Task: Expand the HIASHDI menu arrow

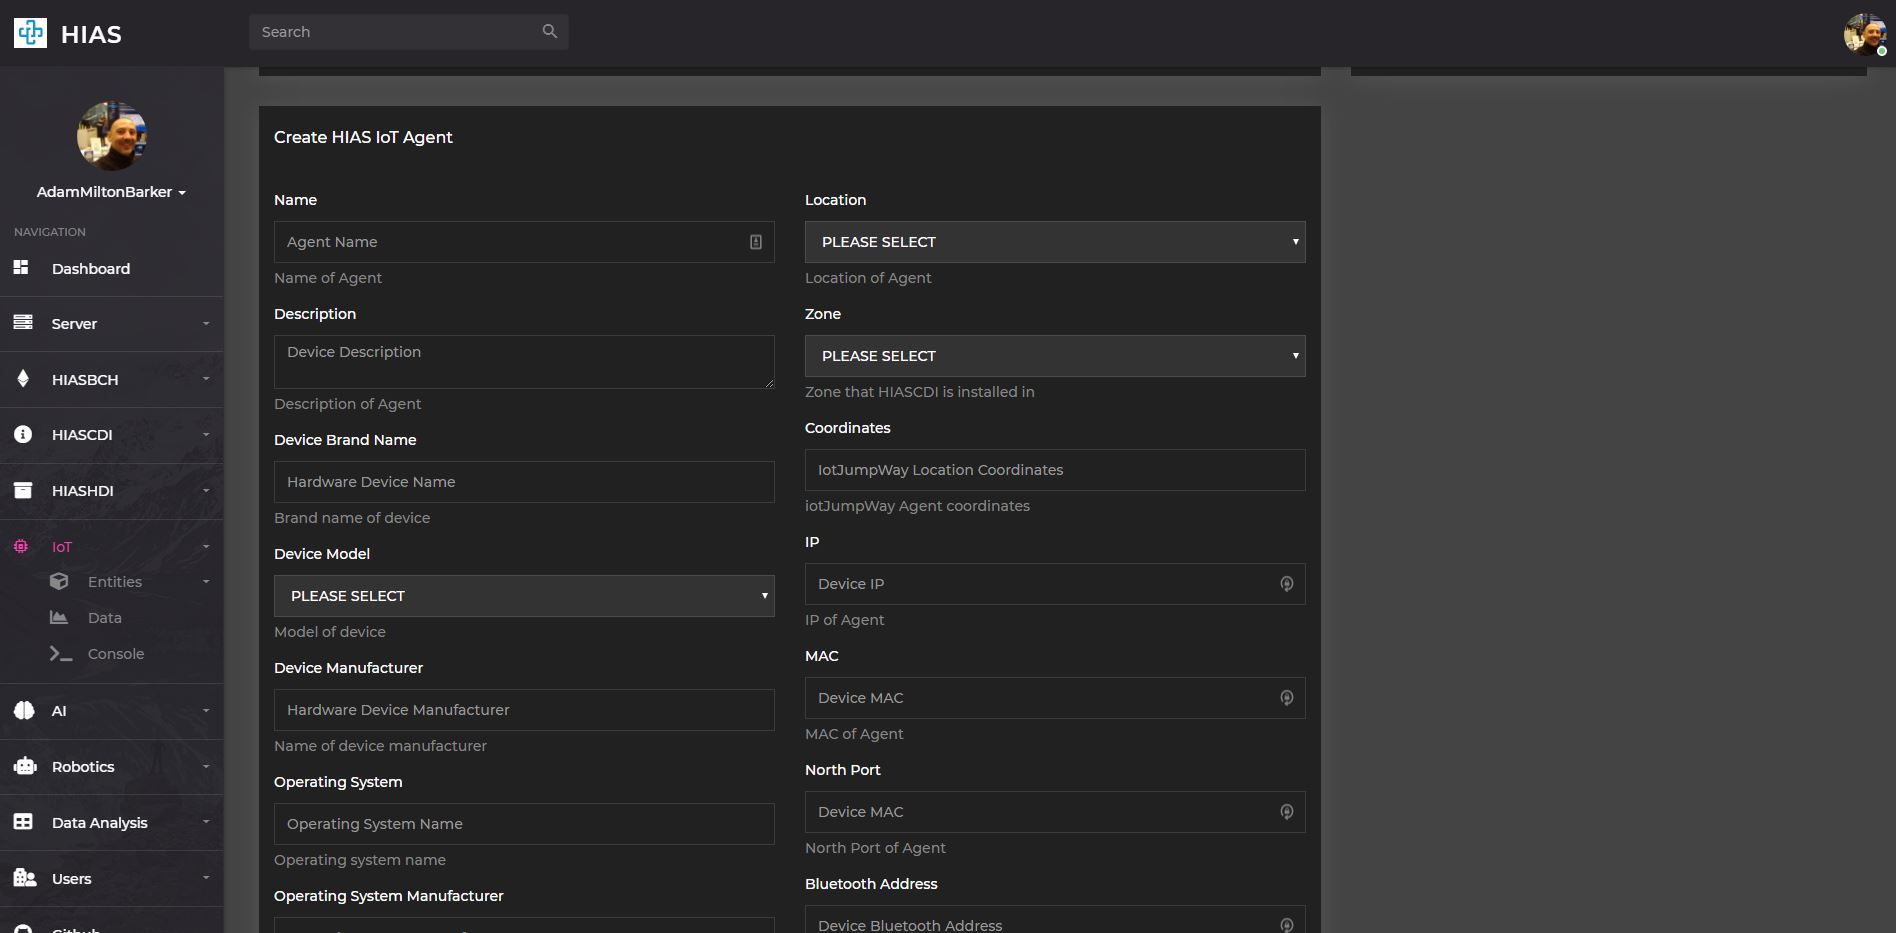Action: tap(206, 491)
